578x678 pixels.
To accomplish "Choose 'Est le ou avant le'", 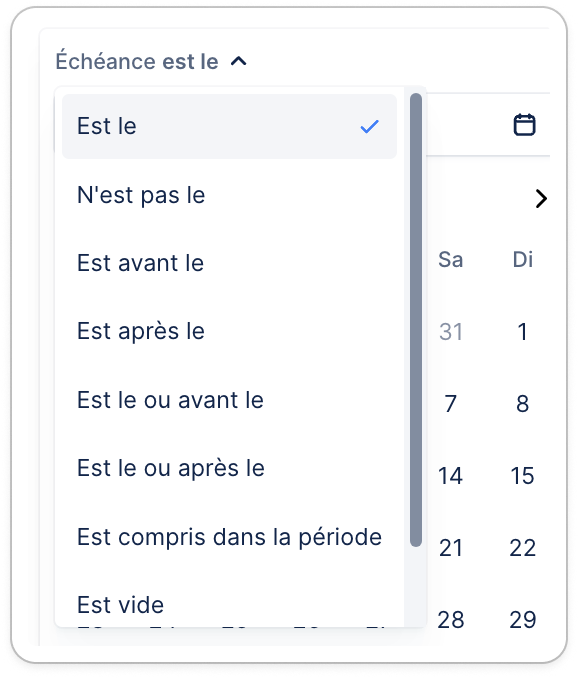I will point(229,400).
